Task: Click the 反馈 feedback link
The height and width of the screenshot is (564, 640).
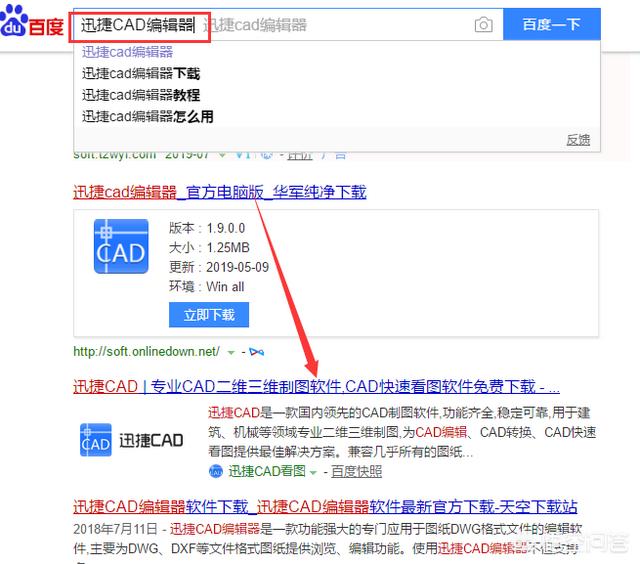Action: click(x=578, y=140)
